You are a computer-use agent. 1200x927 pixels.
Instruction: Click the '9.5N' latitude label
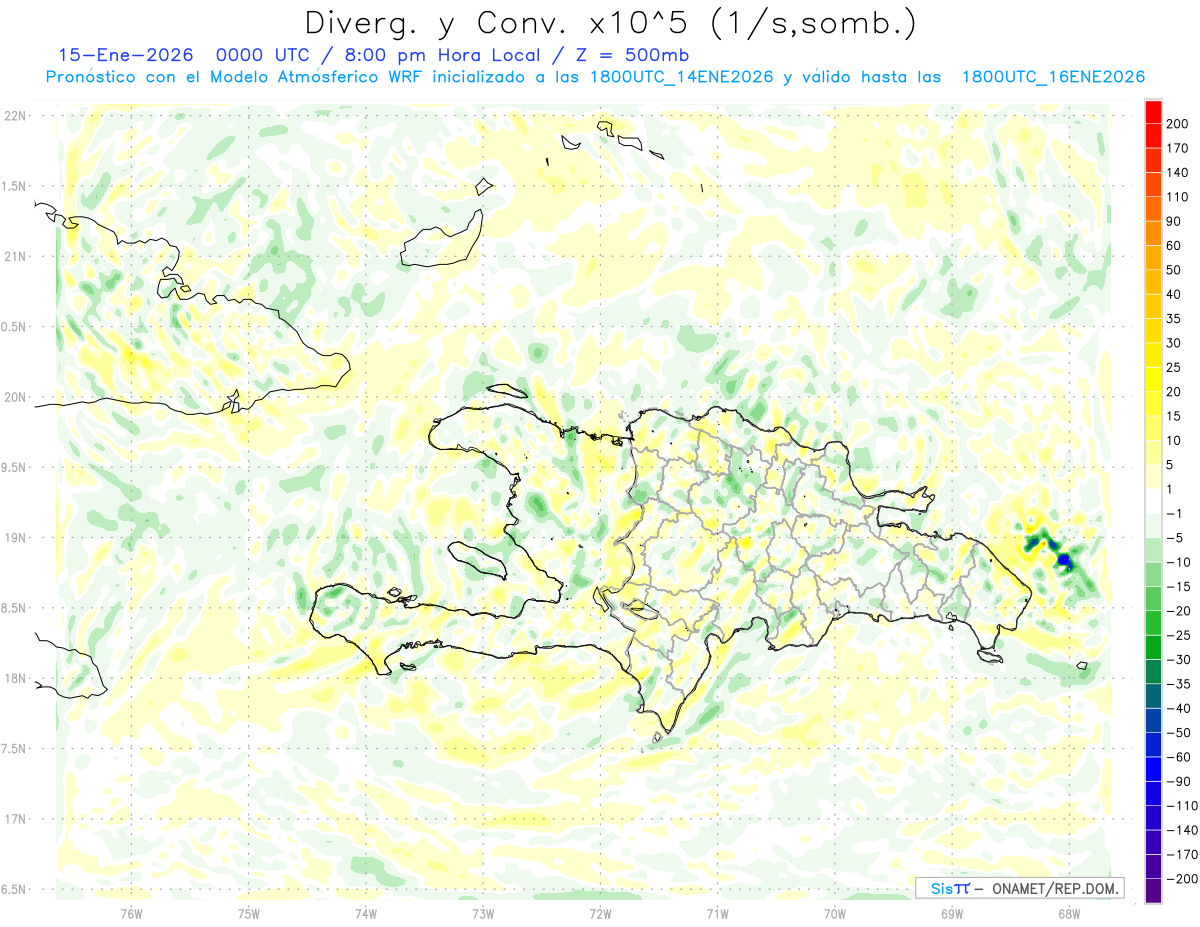[x=15, y=467]
